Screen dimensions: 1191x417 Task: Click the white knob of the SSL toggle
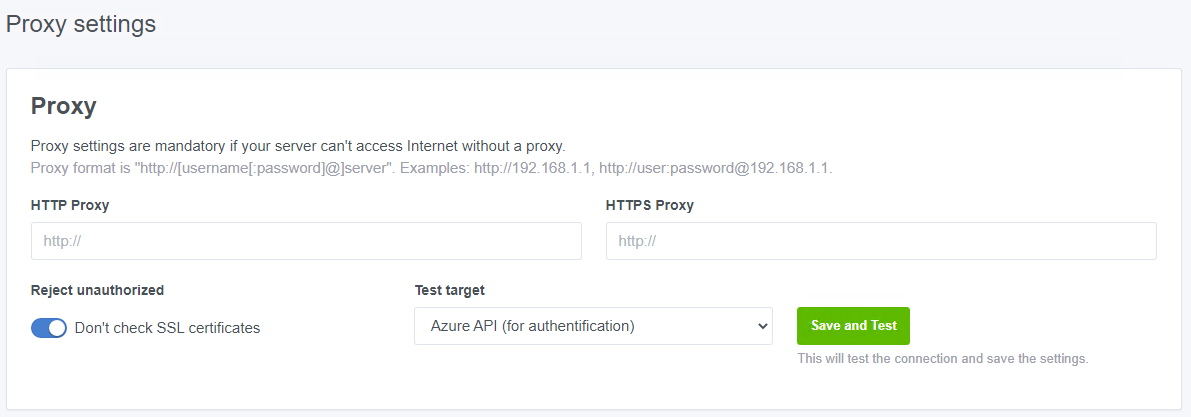[x=57, y=328]
